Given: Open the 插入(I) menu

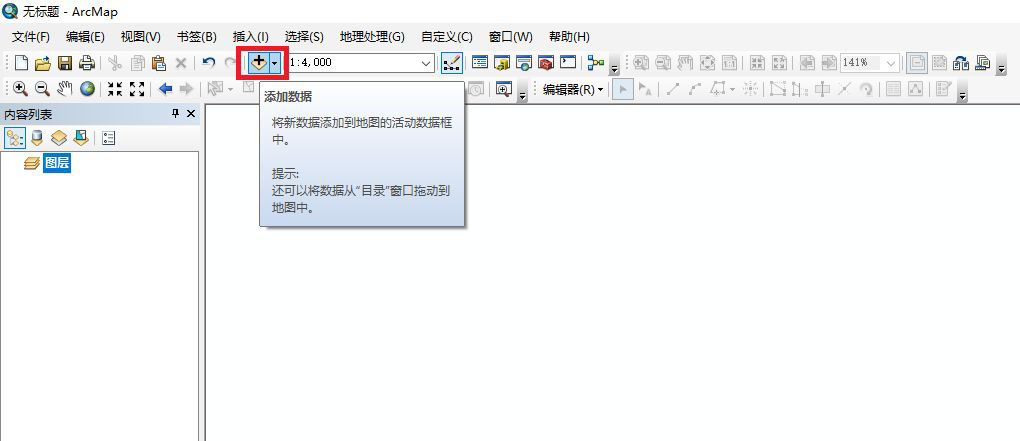Looking at the screenshot, I should point(250,37).
